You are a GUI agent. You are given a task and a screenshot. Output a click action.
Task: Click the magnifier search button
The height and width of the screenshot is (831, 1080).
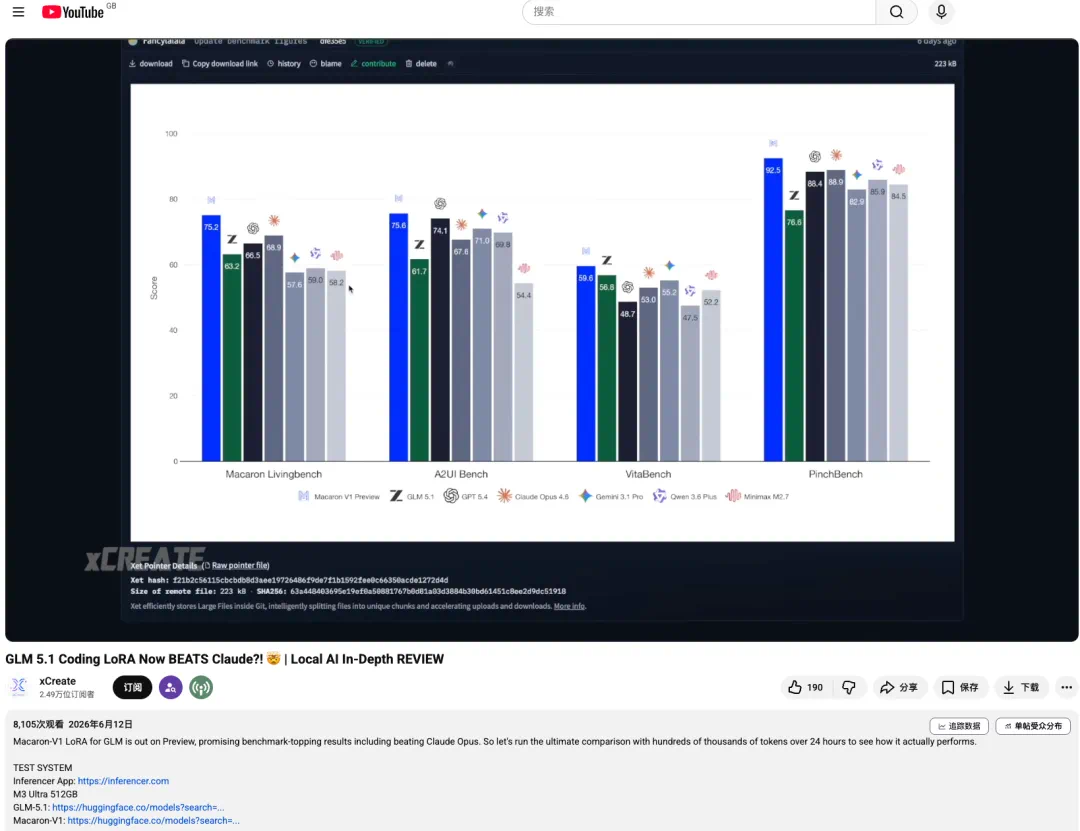pos(896,12)
